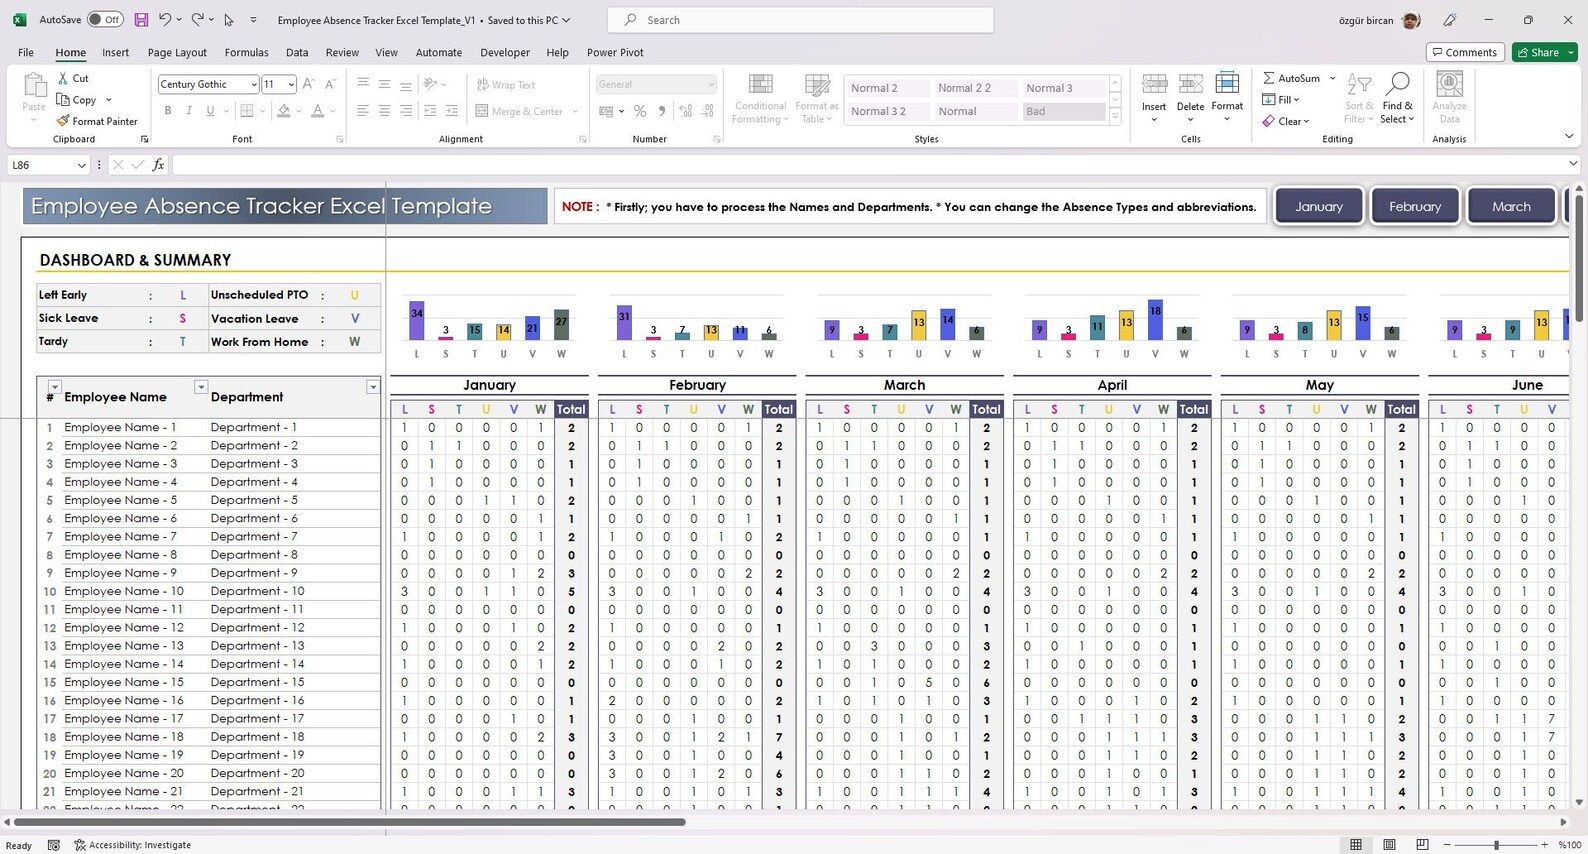The height and width of the screenshot is (854, 1588).
Task: Switch to the Power Pivot tab
Action: coord(615,53)
